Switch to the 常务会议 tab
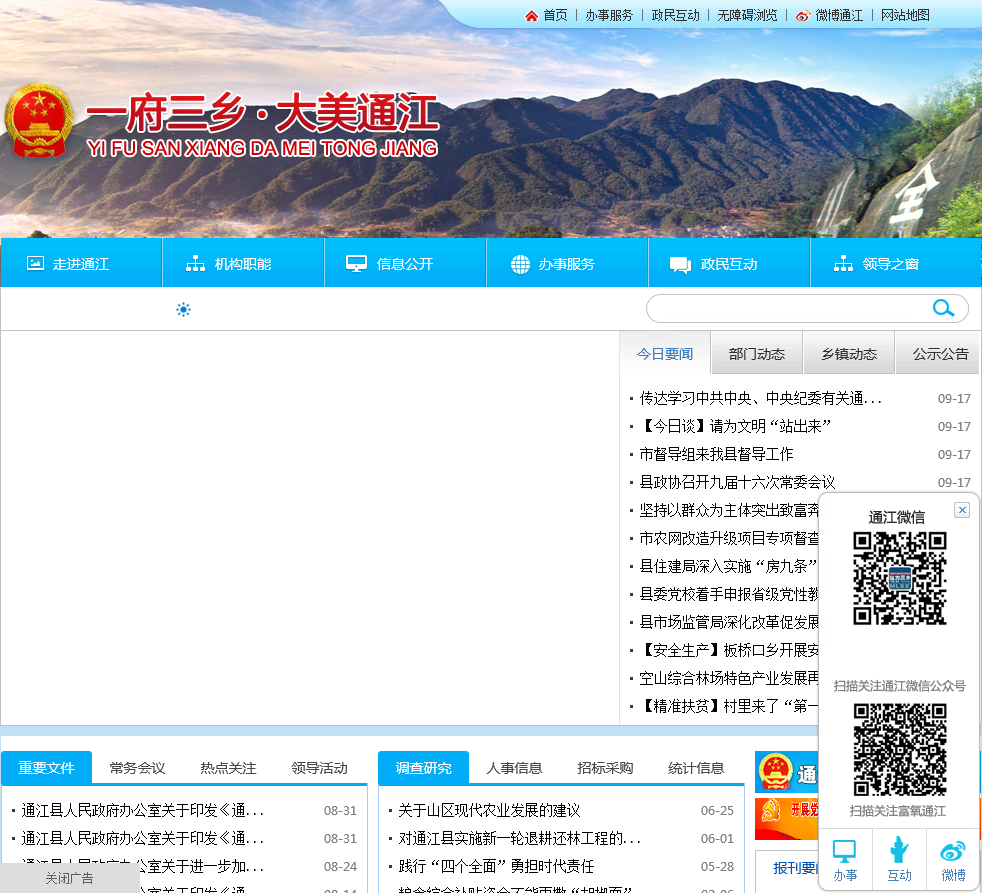Viewport: 982px width, 893px height. click(x=137, y=768)
